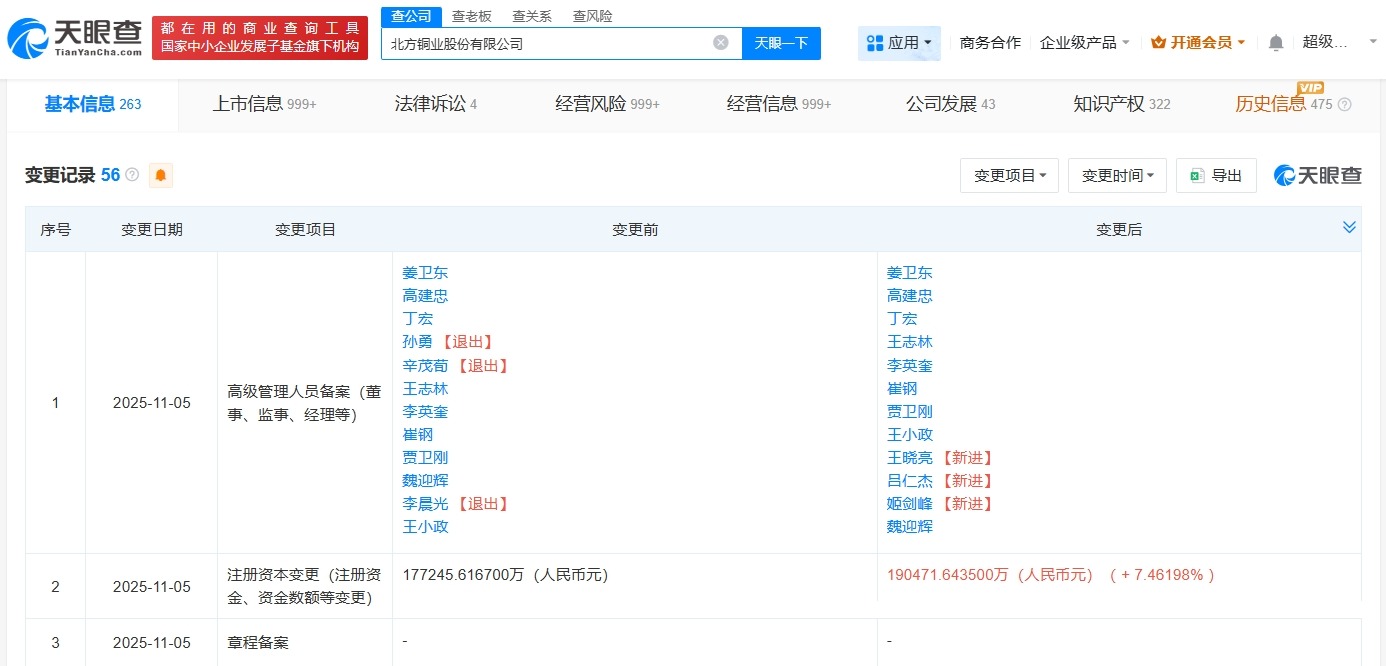Clear the search box using the ⊗ icon
The width and height of the screenshot is (1386, 666).
click(x=720, y=41)
